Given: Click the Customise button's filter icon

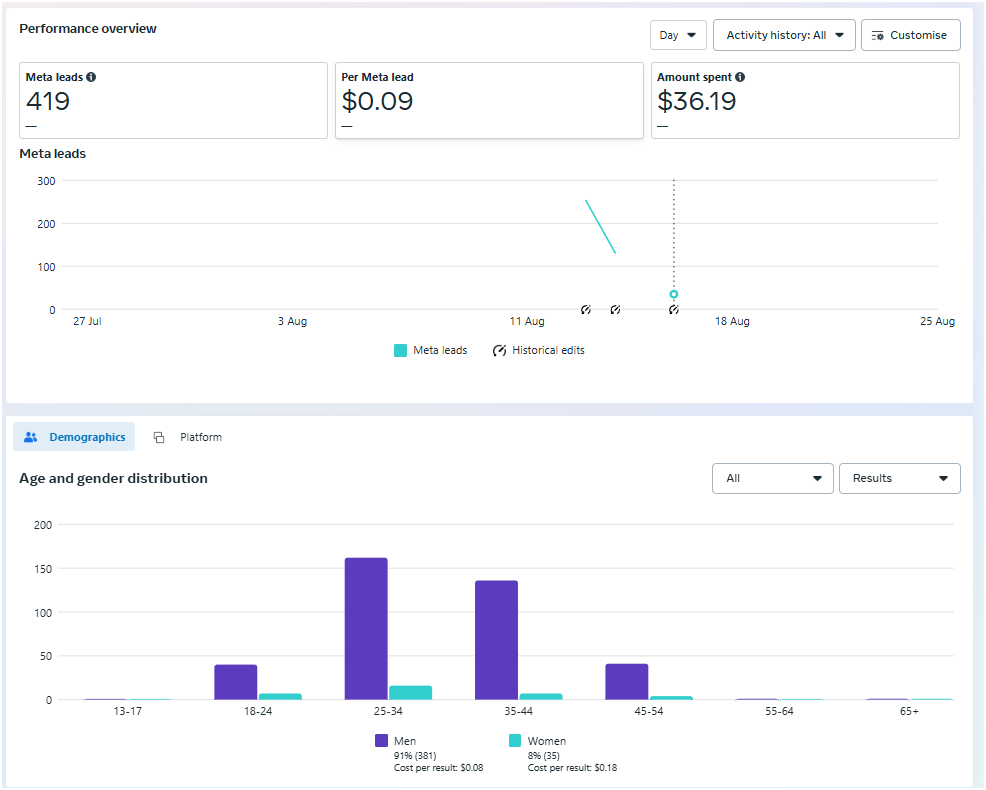Looking at the screenshot, I should [x=877, y=35].
